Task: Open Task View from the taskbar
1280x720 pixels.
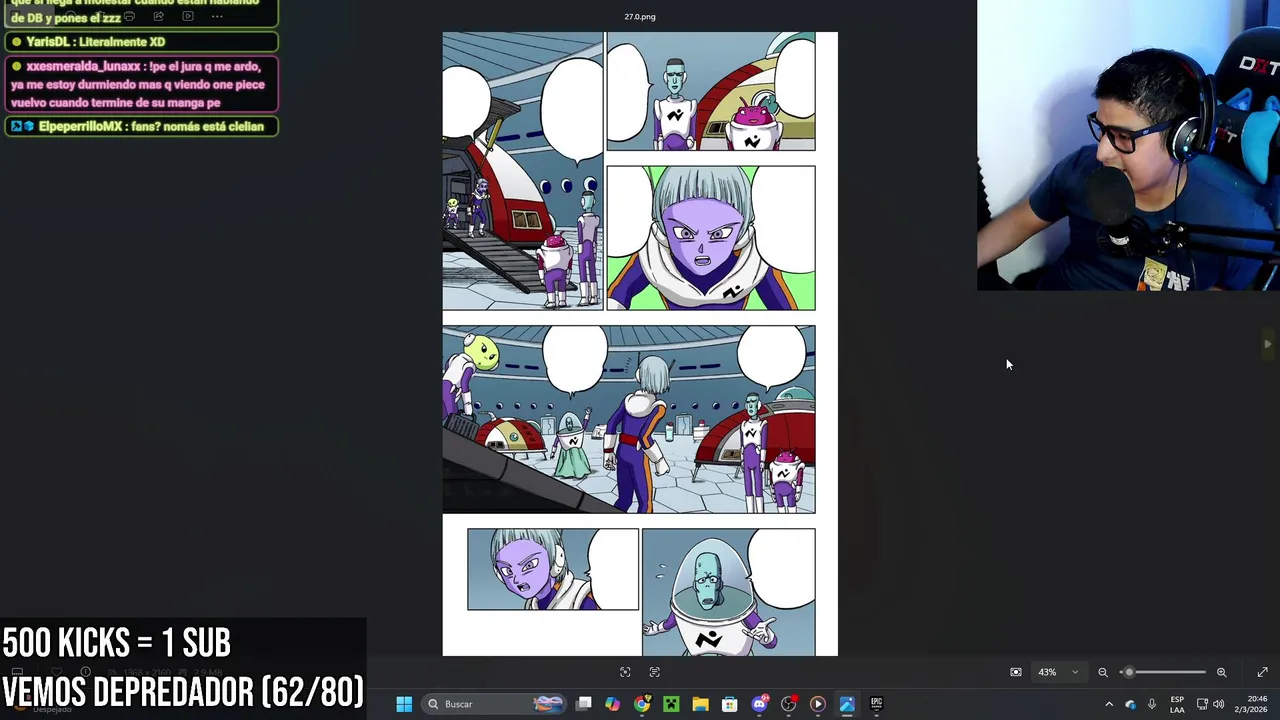Action: (x=584, y=704)
